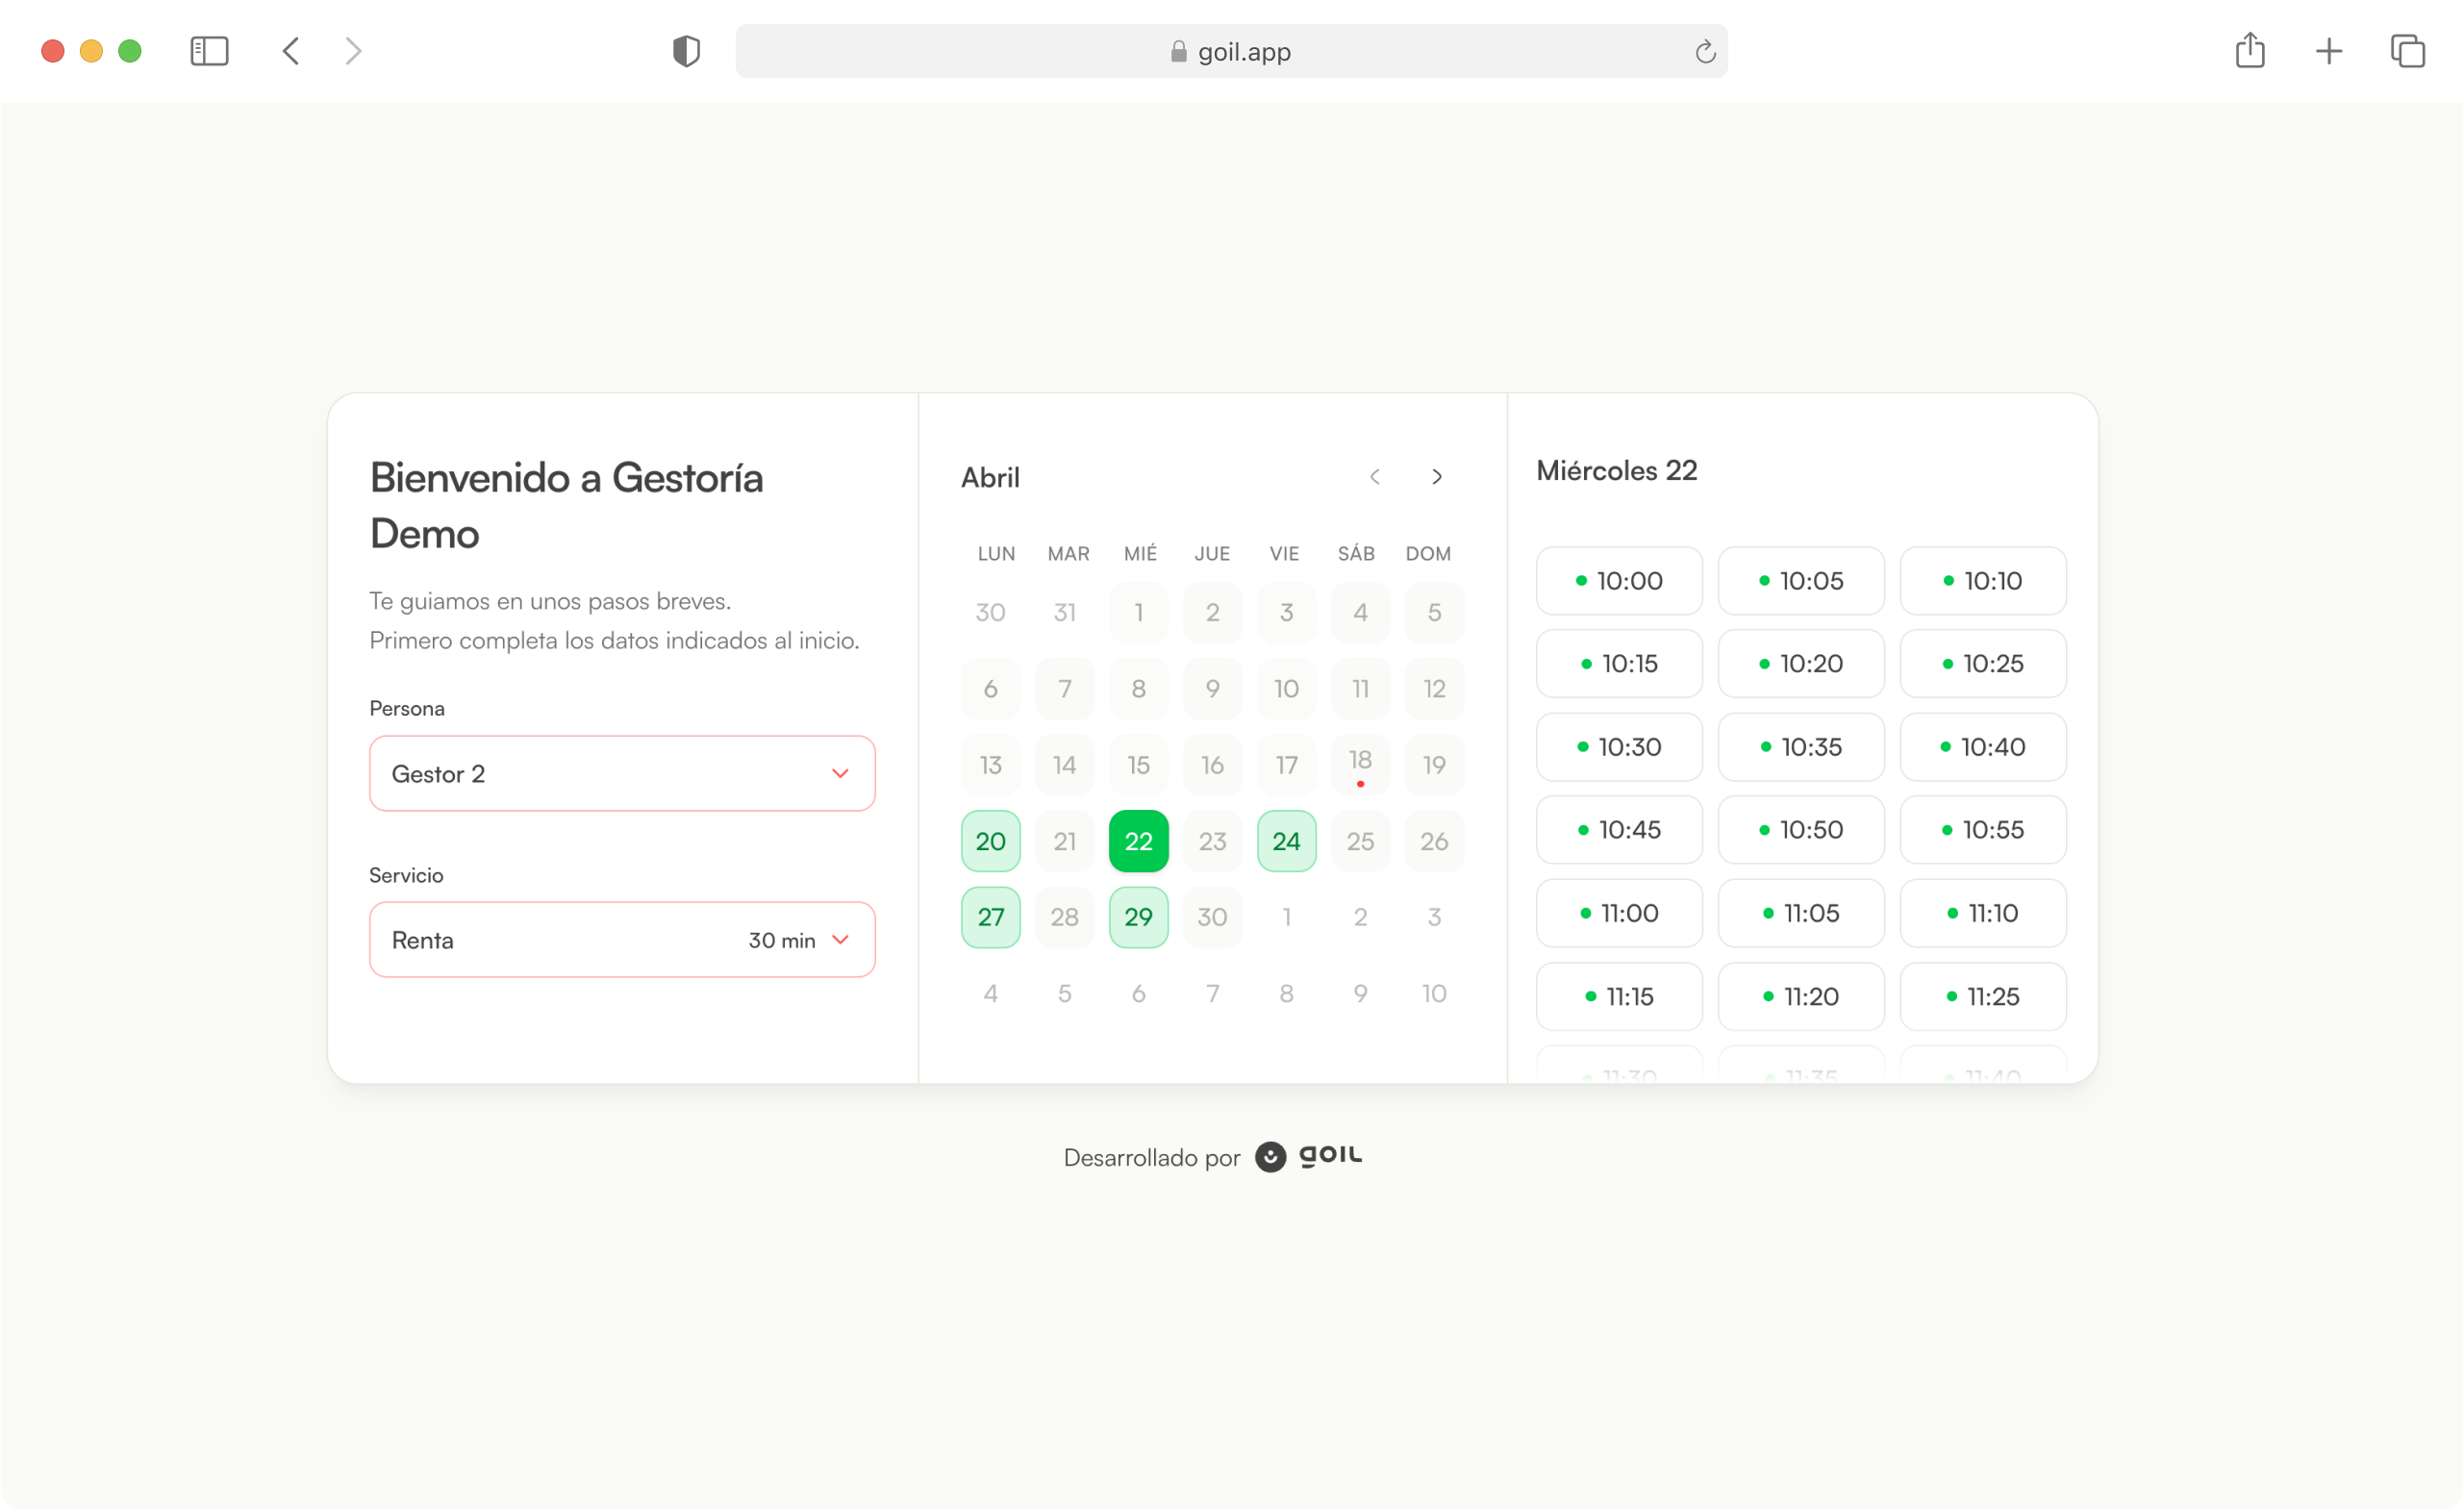Select April 27 on the calendar
The image size is (2464, 1510).
pyautogui.click(x=990, y=917)
